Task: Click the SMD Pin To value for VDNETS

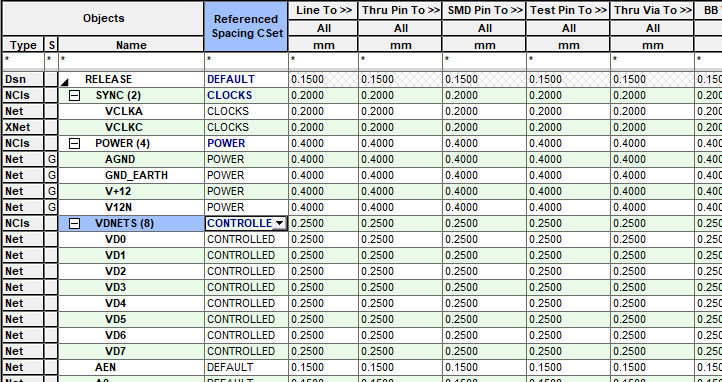Action: pos(484,224)
